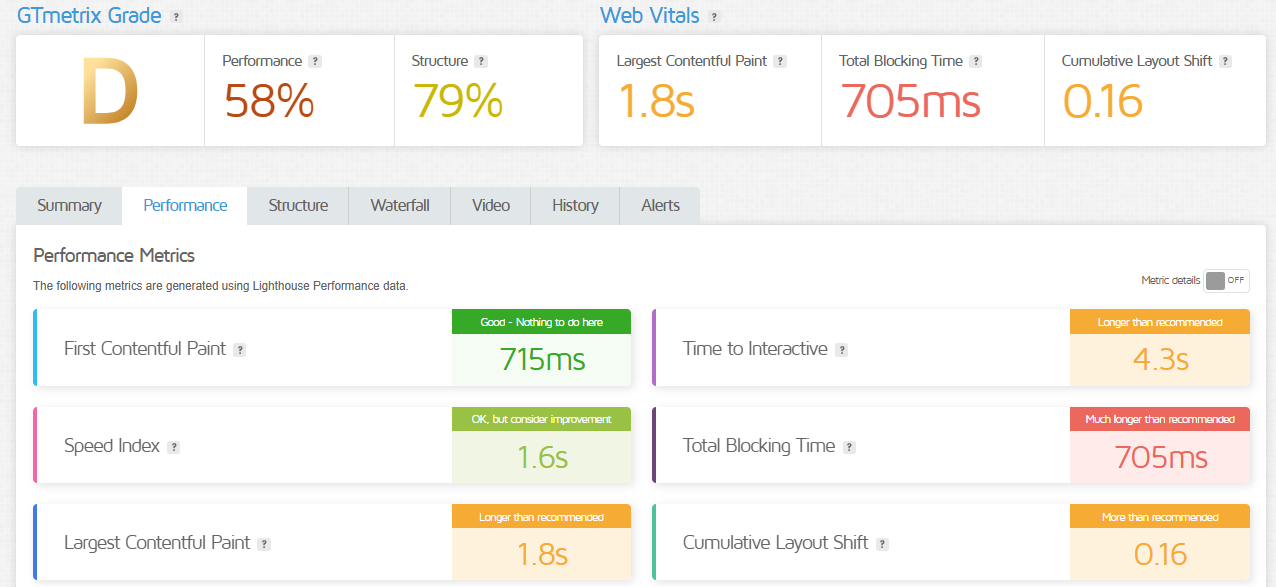Click the golden D grade letter

(108, 90)
